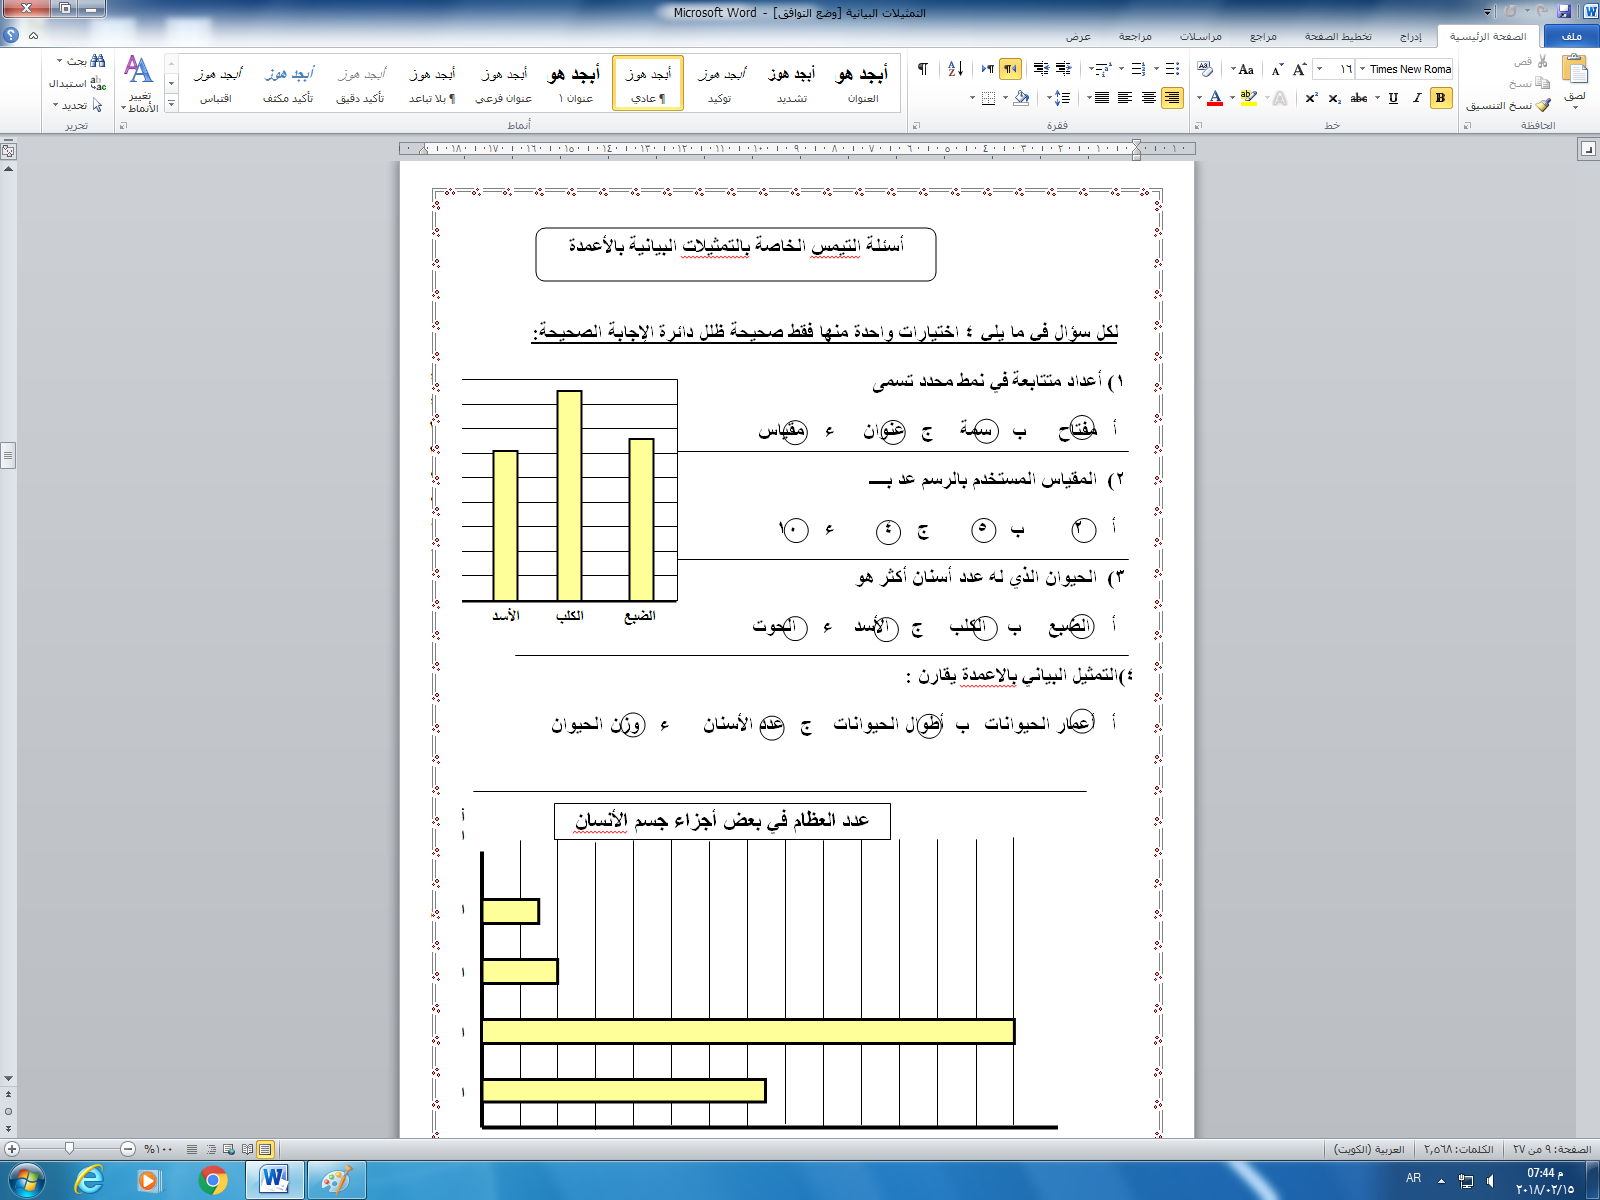Click the zoom percentage in status bar
This screenshot has height=1200, width=1600.
tap(159, 1150)
